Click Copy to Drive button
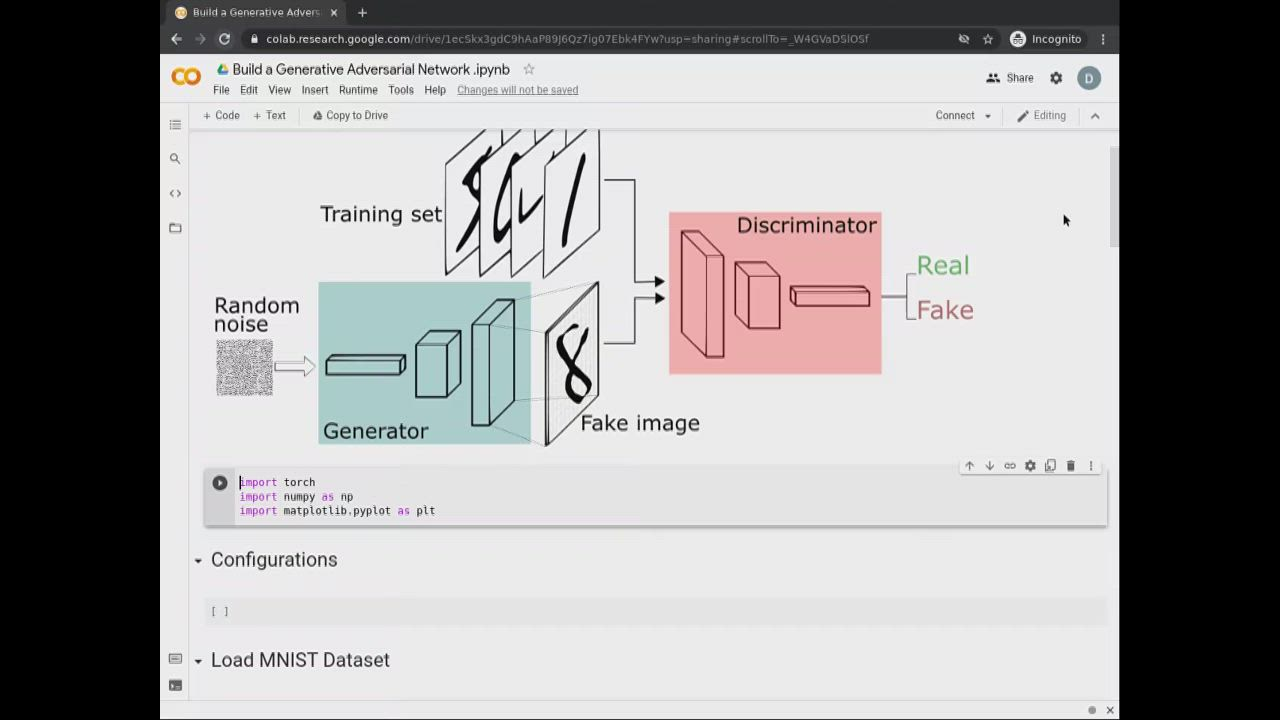Viewport: 1280px width, 720px height. click(x=350, y=116)
